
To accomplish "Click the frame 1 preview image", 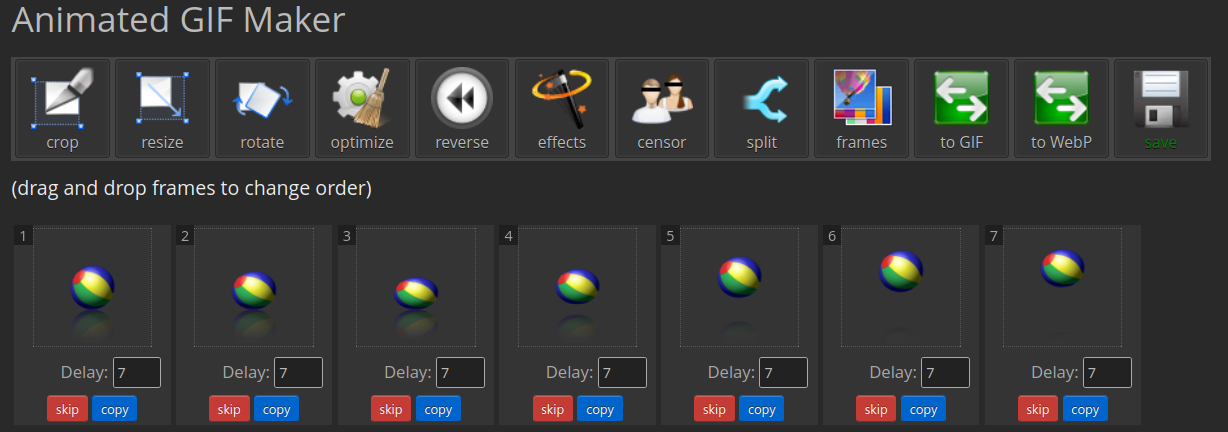I will coord(93,287).
